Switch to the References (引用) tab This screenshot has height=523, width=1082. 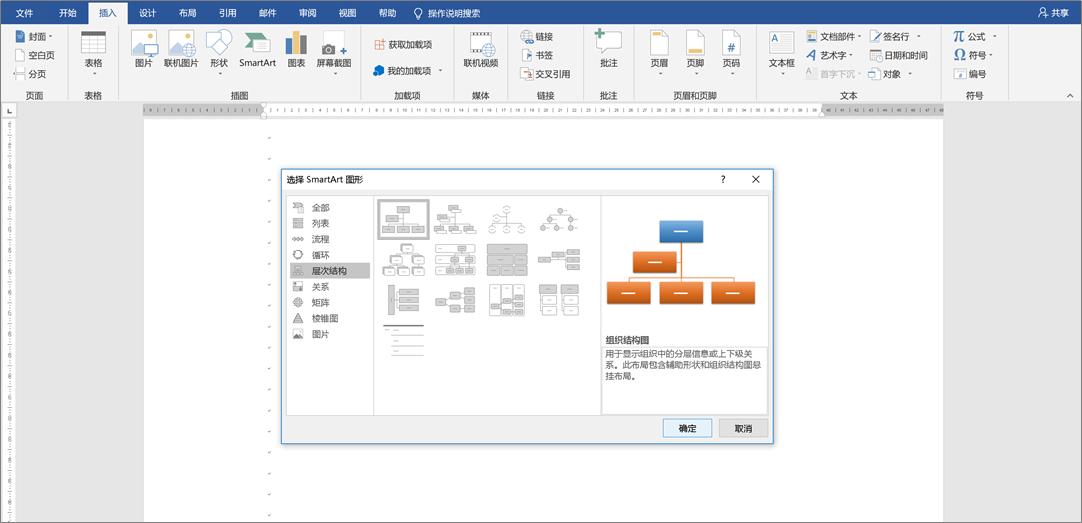click(x=228, y=13)
